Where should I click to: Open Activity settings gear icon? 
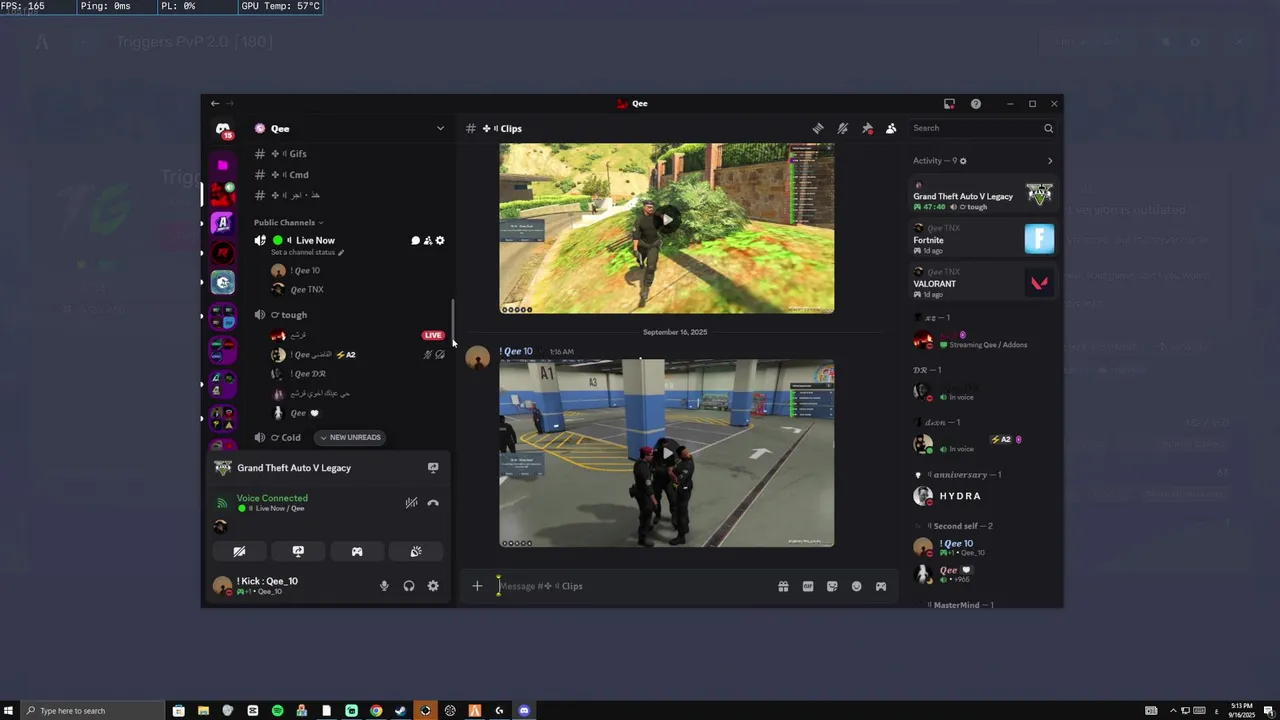pyautogui.click(x=963, y=161)
